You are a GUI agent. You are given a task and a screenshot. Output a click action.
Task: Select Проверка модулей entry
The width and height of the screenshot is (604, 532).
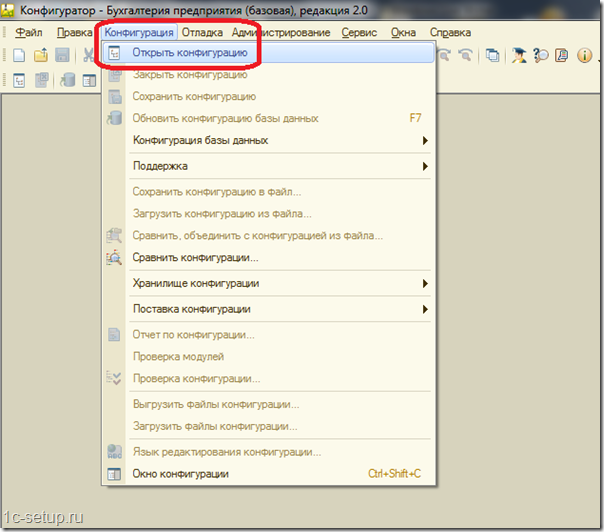coord(268,356)
